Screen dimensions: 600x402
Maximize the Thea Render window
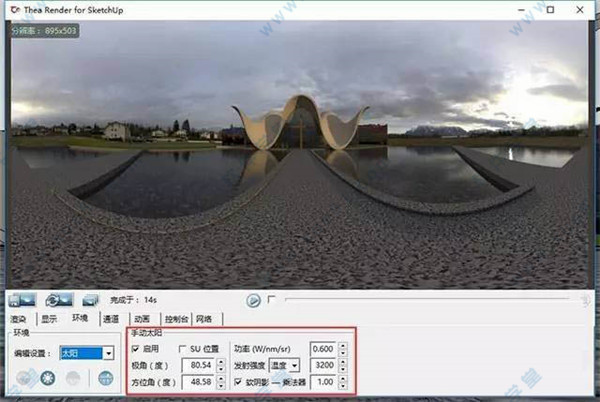pyautogui.click(x=550, y=10)
